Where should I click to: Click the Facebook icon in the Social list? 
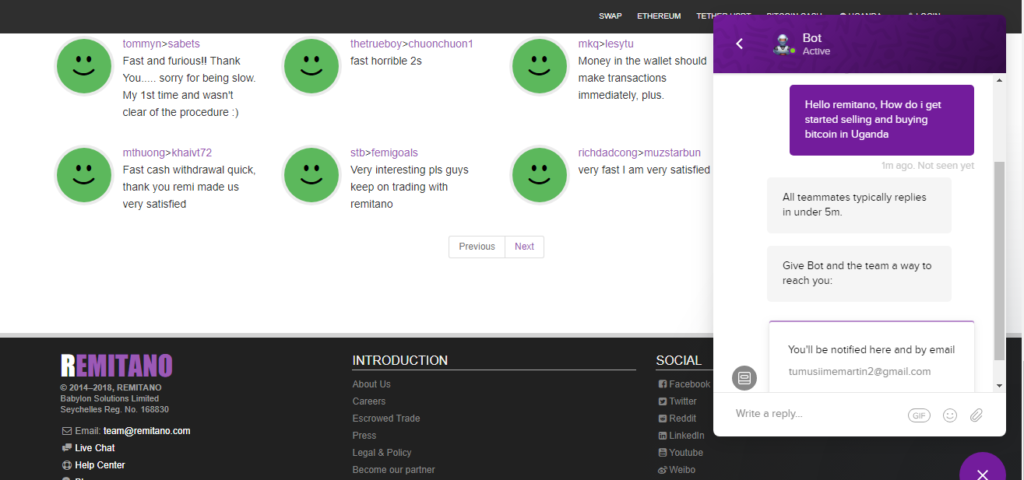[662, 385]
